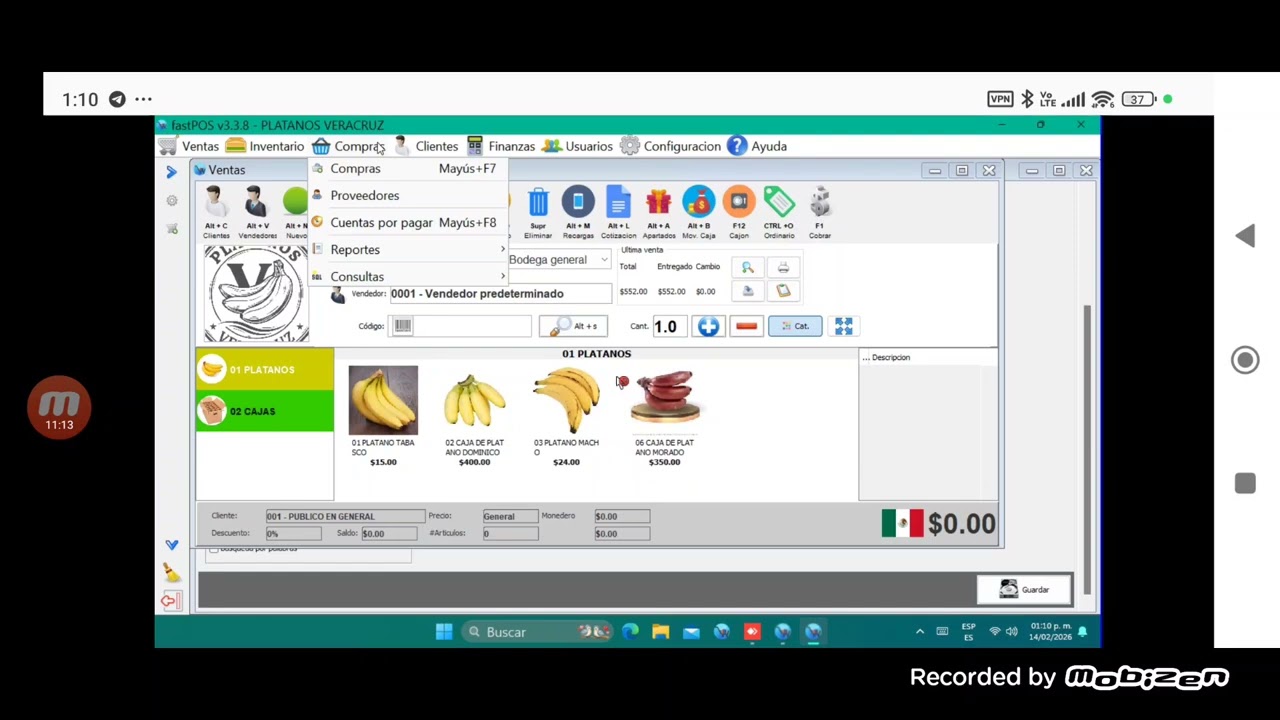Open Microsoft Edge from the taskbar
This screenshot has width=1280, height=720.
630,632
